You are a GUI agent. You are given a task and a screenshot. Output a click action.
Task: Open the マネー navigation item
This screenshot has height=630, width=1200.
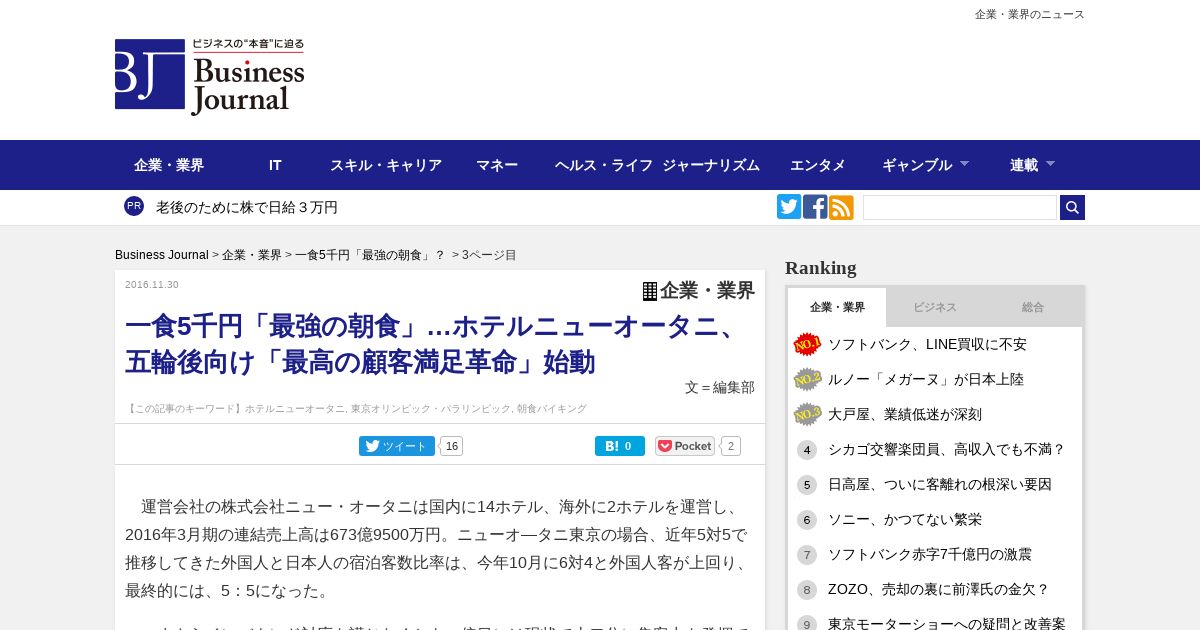pyautogui.click(x=497, y=165)
